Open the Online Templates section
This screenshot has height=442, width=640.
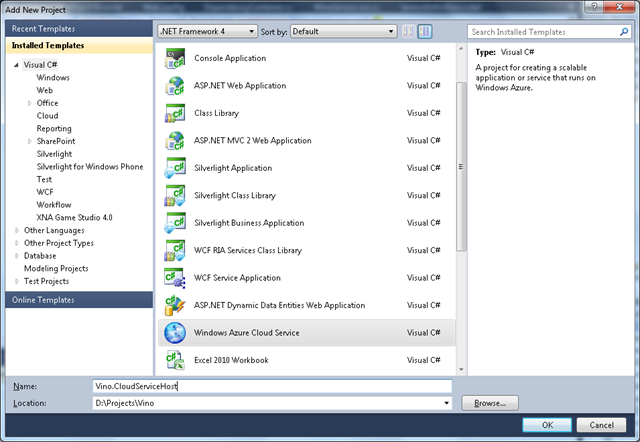(79, 300)
